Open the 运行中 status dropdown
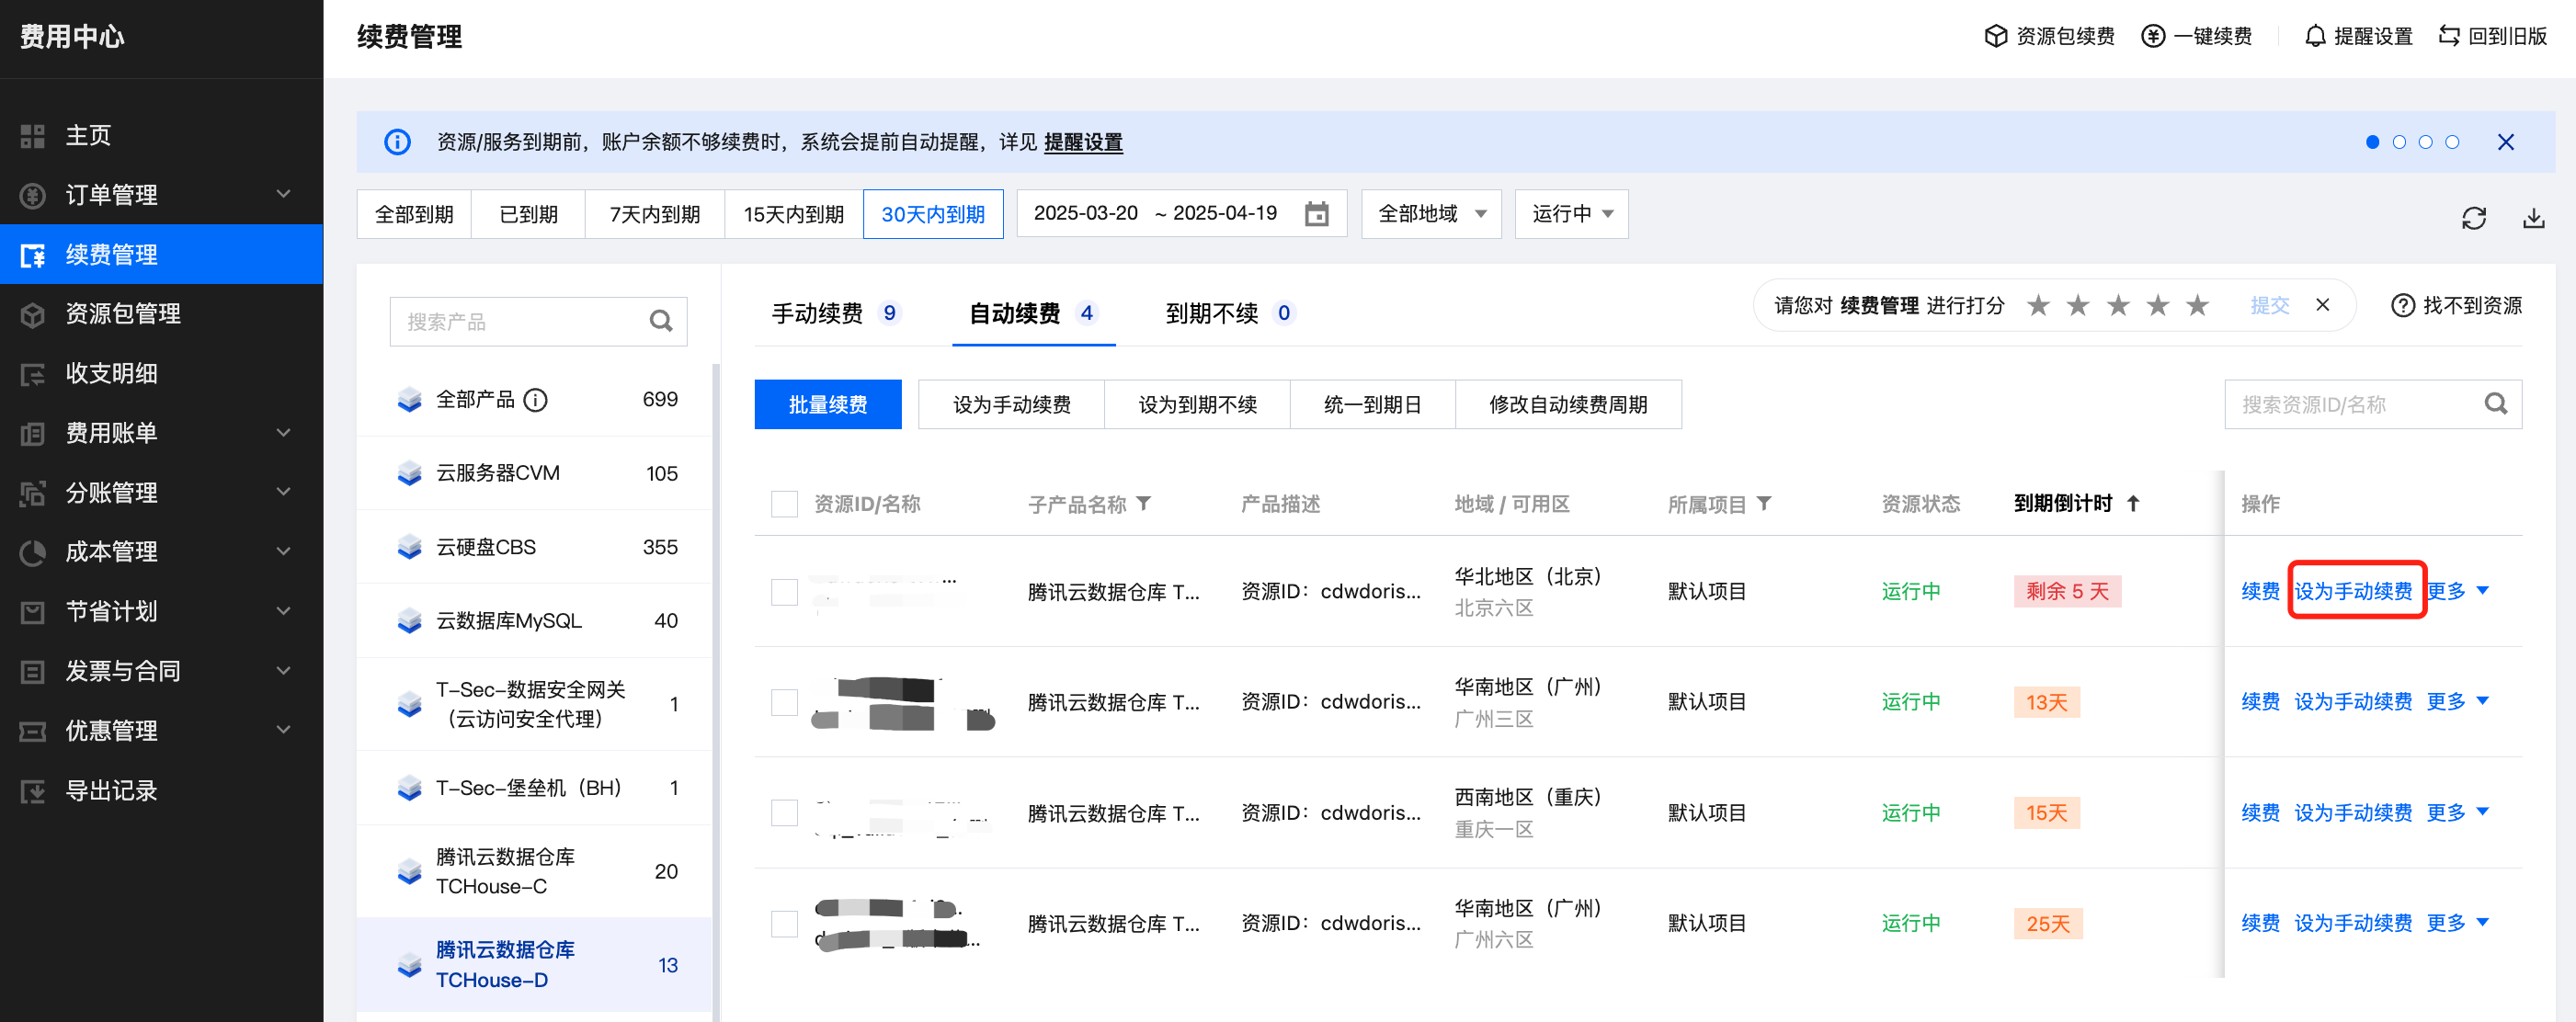Viewport: 2576px width, 1022px height. tap(1570, 214)
